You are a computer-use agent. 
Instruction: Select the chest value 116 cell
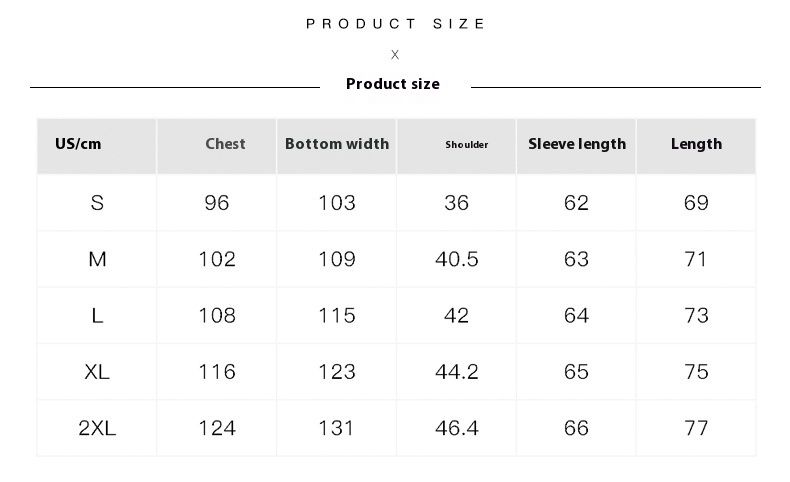coord(217,372)
